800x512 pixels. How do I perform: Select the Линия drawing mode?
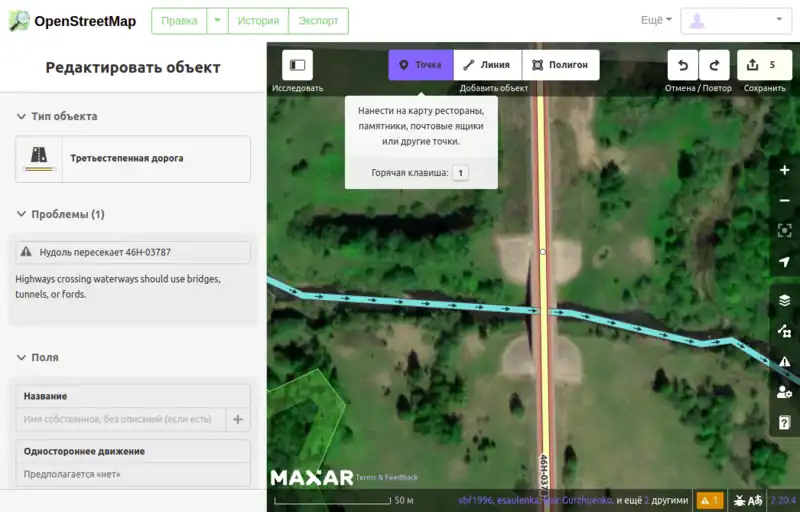pyautogui.click(x=487, y=65)
